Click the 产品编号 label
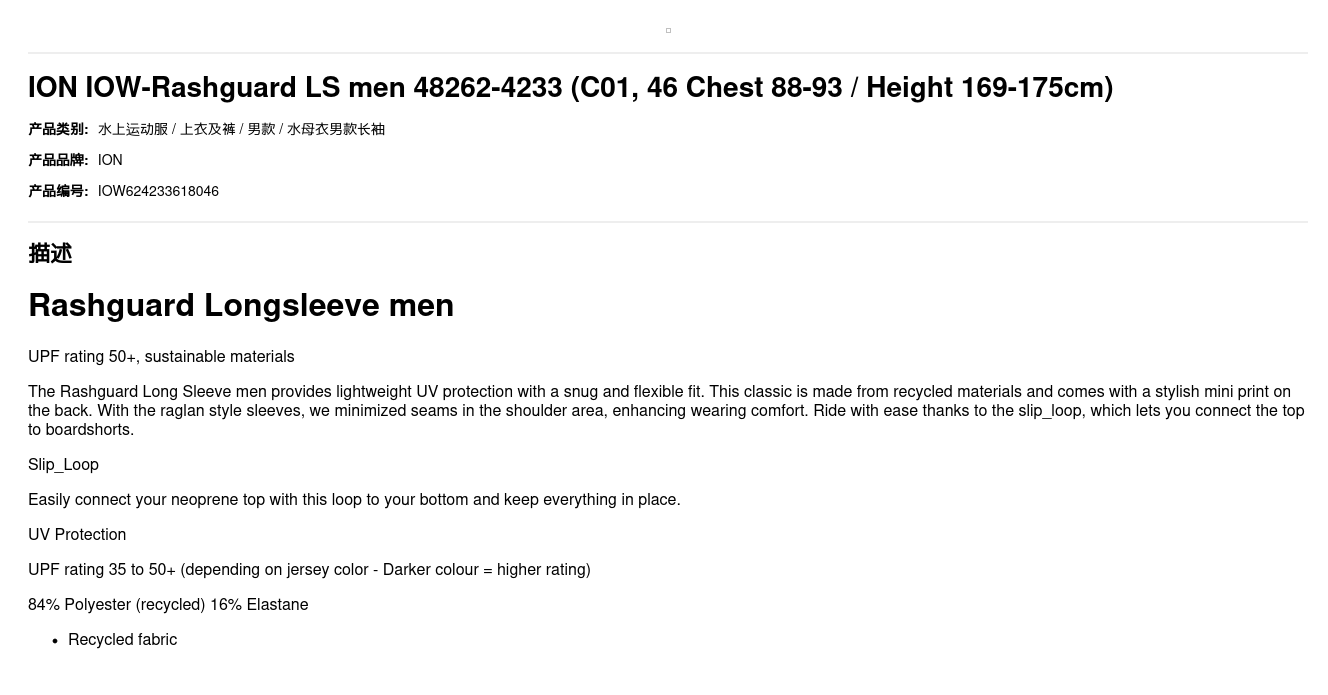Viewport: 1328px width, 695px height. pos(58,191)
